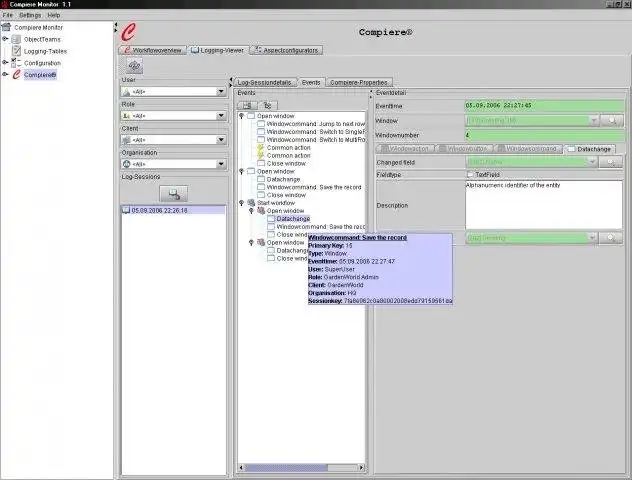Click the Events scrollbar left arrow

241,468
